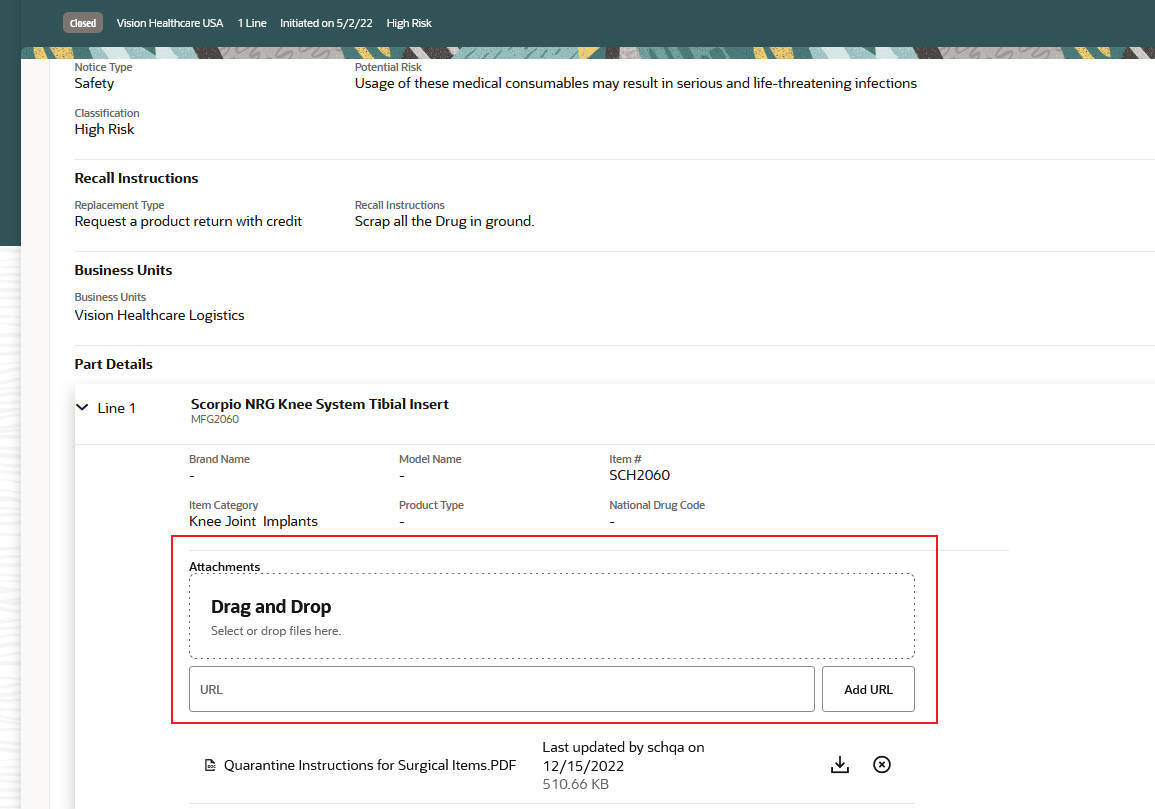Viewport: 1155px width, 809px height.
Task: Click the Recall Instructions section heading
Action: (136, 178)
